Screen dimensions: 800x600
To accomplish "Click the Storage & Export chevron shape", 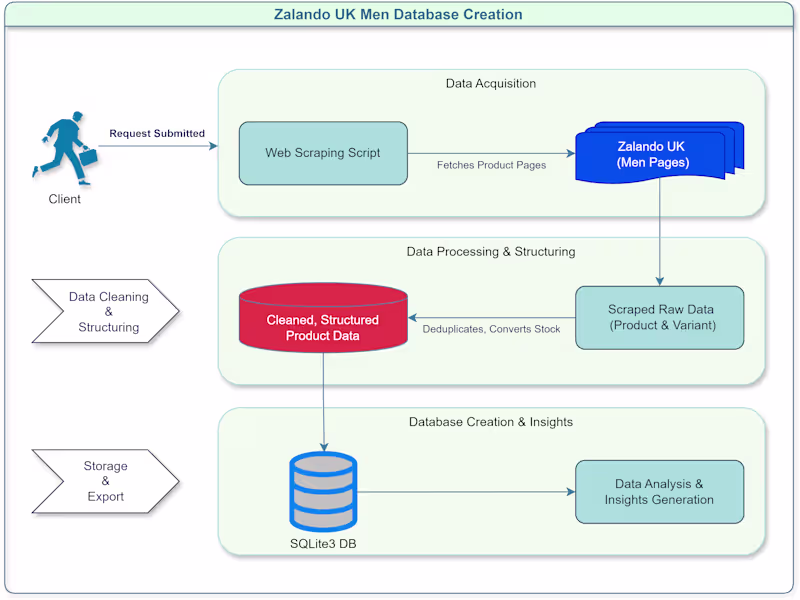I will pyautogui.click(x=106, y=481).
